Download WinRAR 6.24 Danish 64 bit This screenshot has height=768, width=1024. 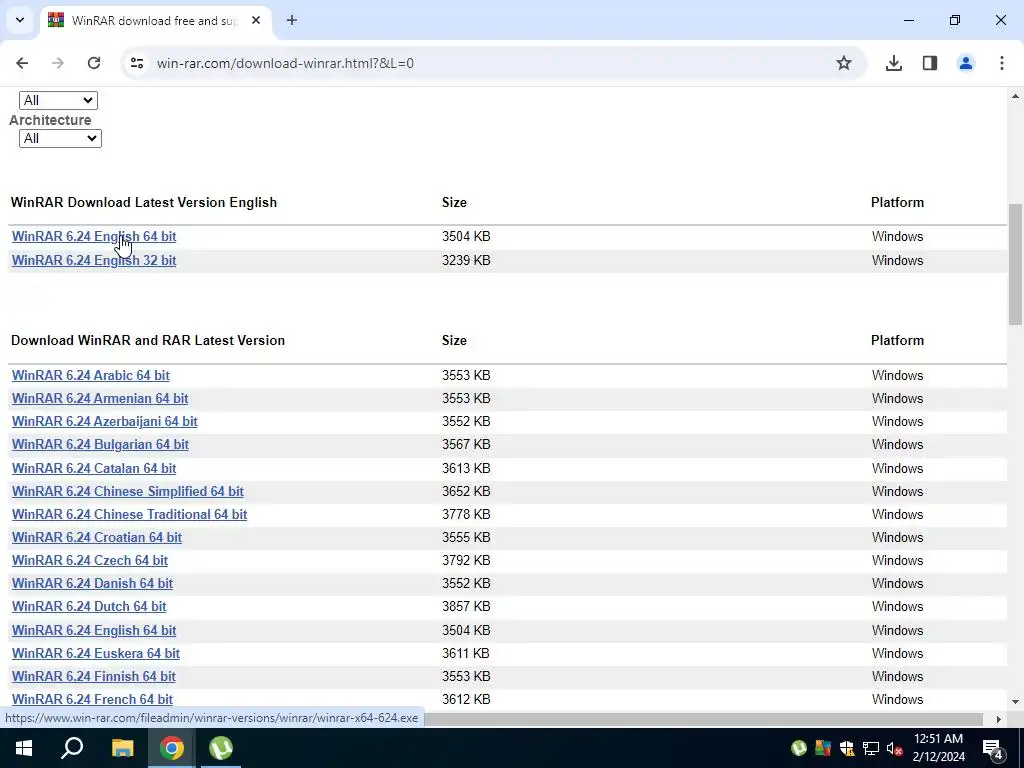[x=92, y=583]
